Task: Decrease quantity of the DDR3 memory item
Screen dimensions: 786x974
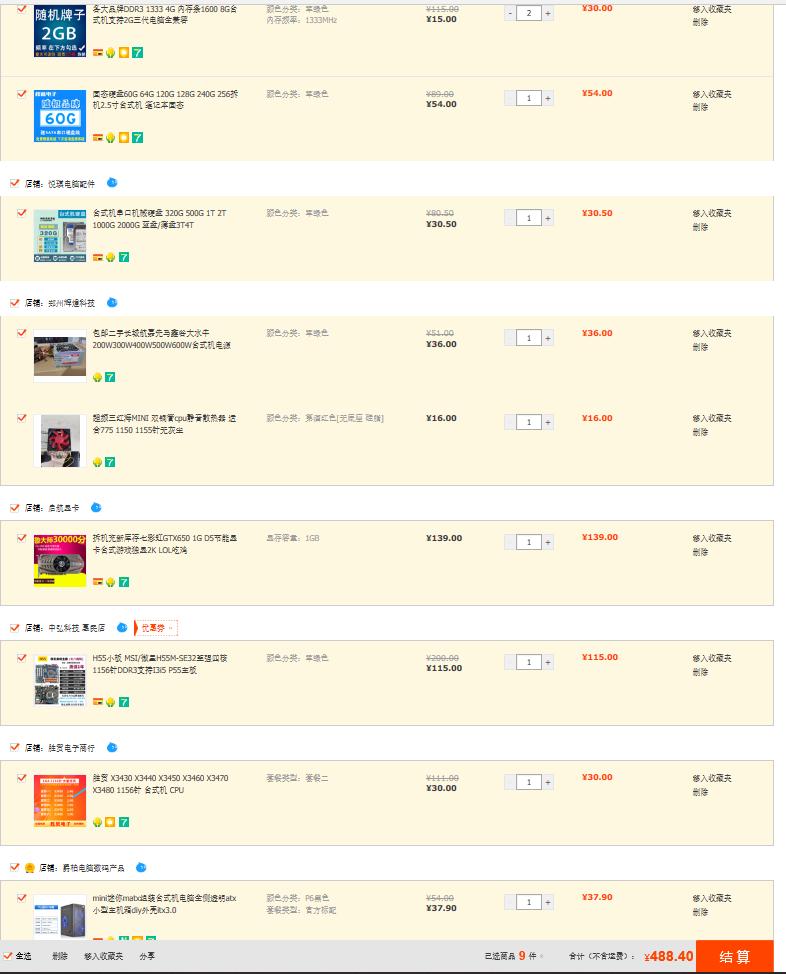Action: [510, 15]
